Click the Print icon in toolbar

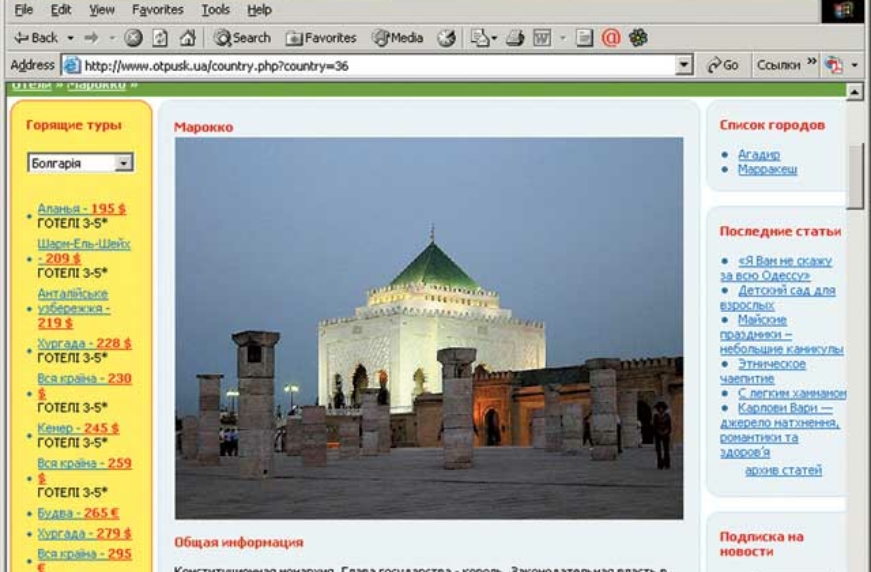[x=515, y=38]
